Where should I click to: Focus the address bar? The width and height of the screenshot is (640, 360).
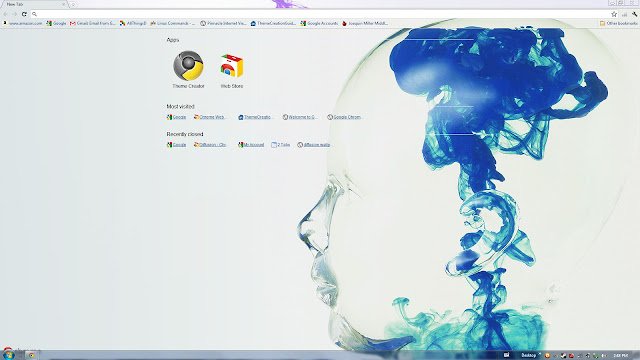point(320,14)
